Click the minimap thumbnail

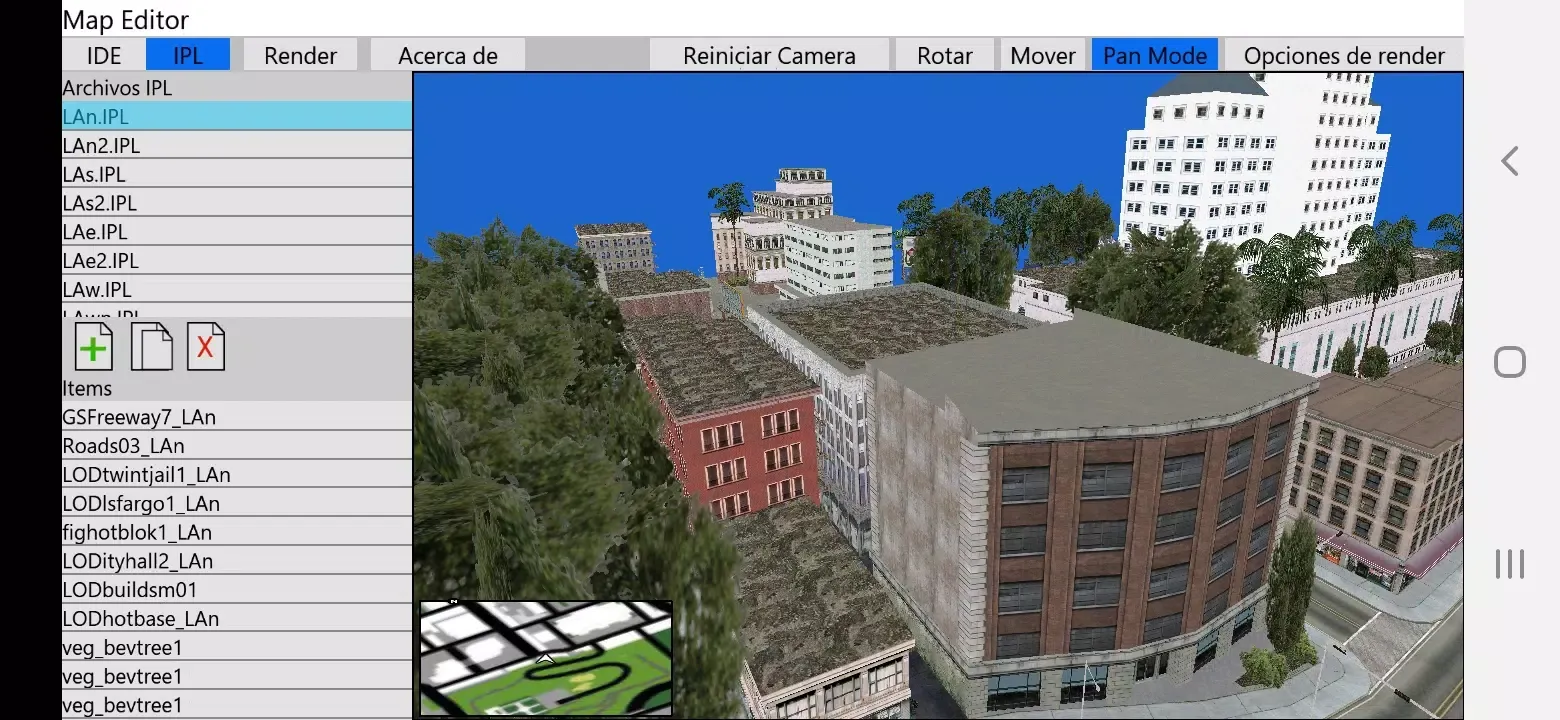click(x=546, y=657)
